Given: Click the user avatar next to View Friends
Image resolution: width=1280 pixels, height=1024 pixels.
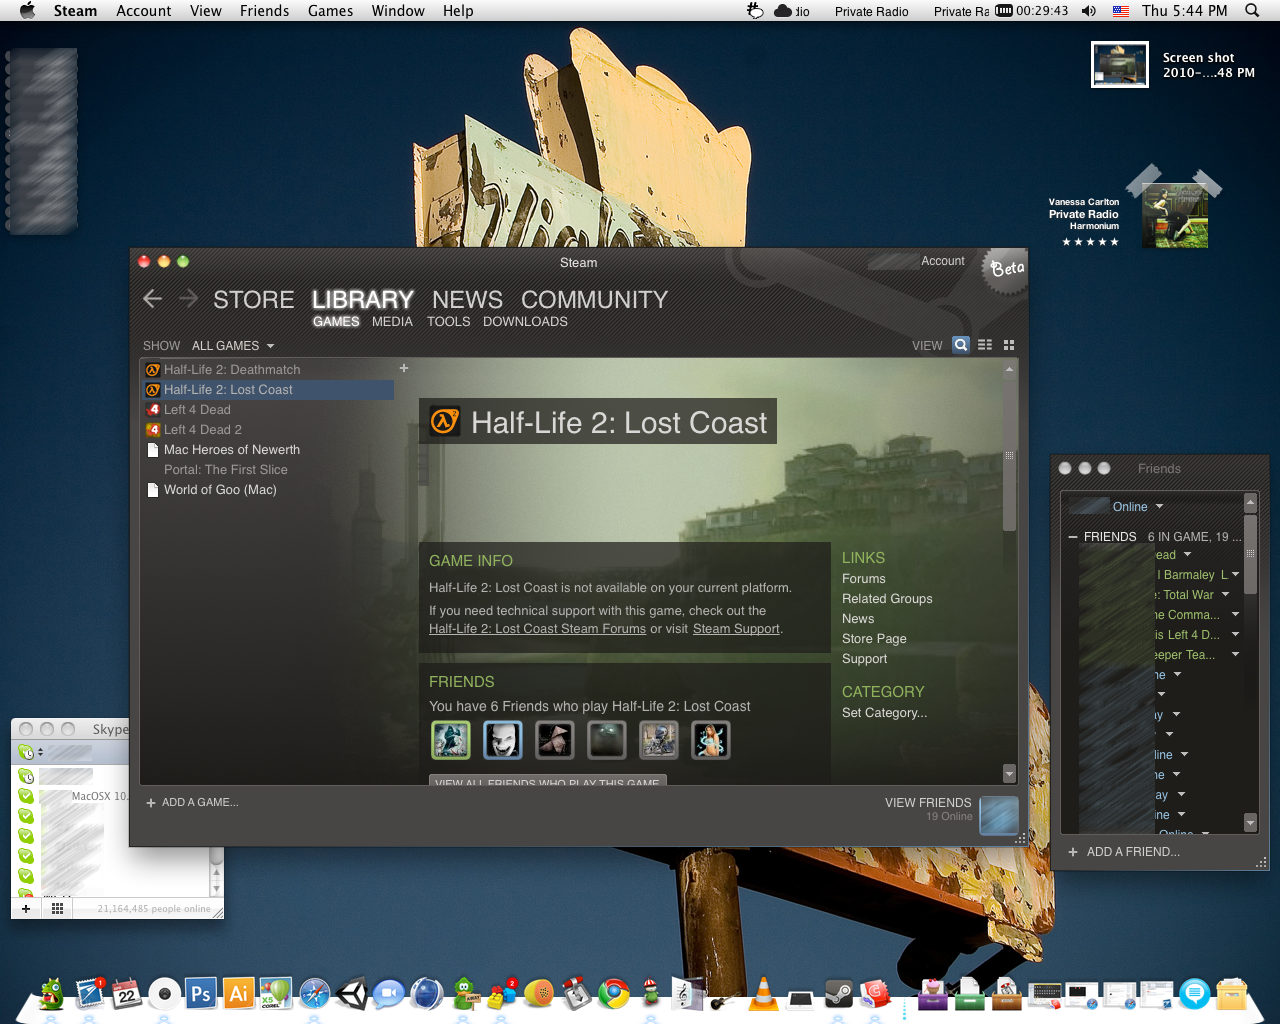Looking at the screenshot, I should point(998,815).
